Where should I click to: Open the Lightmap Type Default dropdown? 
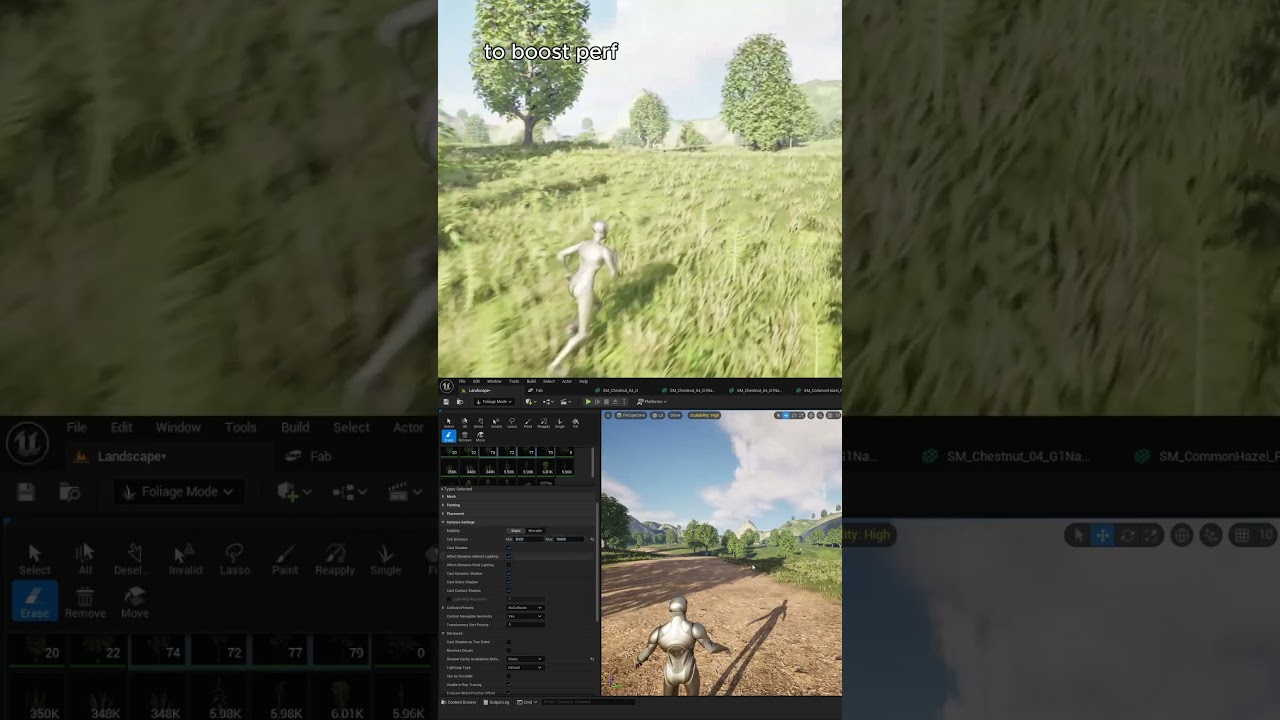tap(525, 668)
